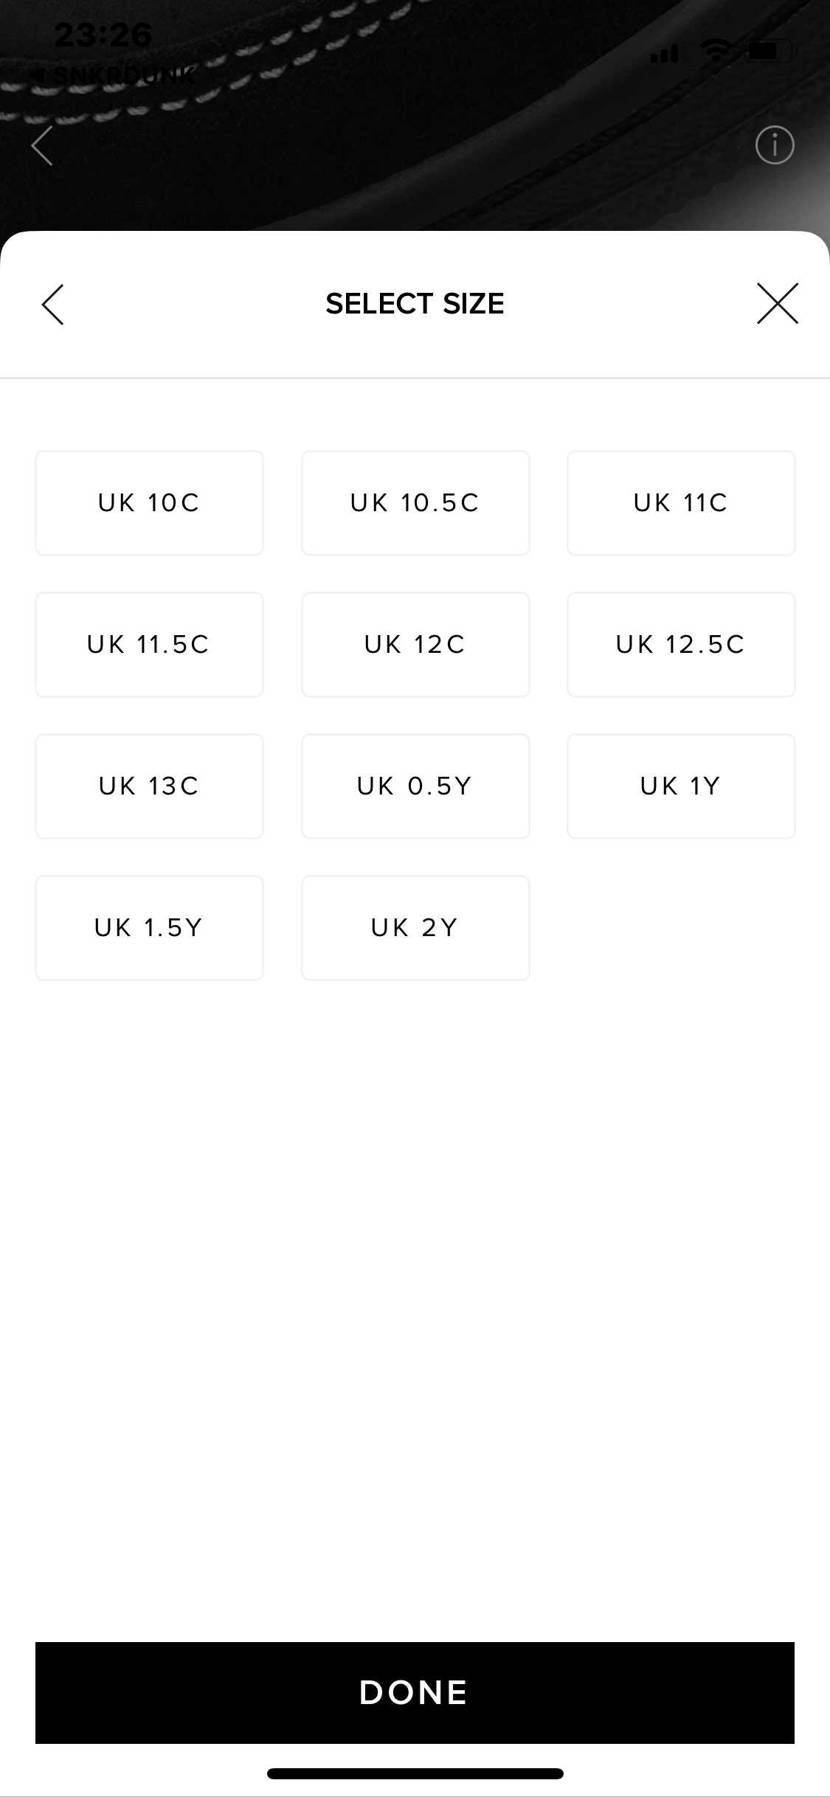The height and width of the screenshot is (1797, 830).
Task: Pick size UK 1Y
Action: 681,787
